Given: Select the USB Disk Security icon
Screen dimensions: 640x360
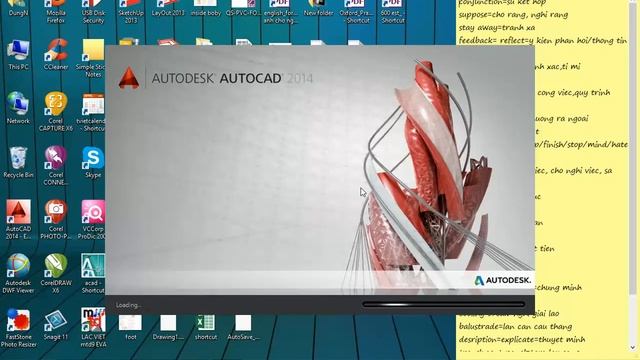Looking at the screenshot, I should coord(93,11).
